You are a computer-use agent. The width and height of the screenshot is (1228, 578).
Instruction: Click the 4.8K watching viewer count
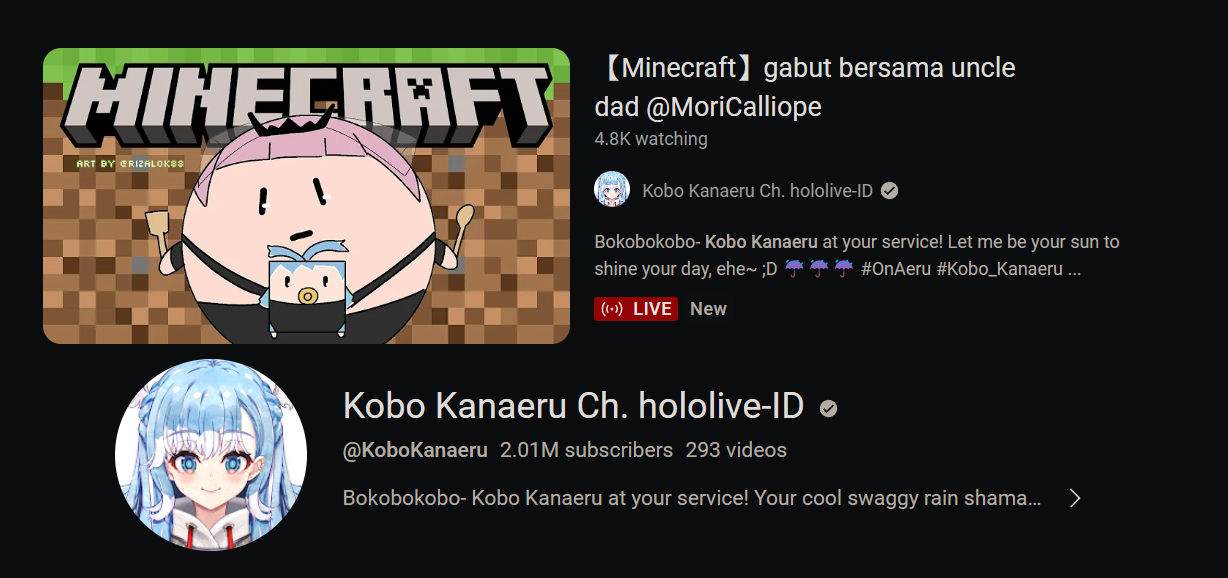(651, 139)
